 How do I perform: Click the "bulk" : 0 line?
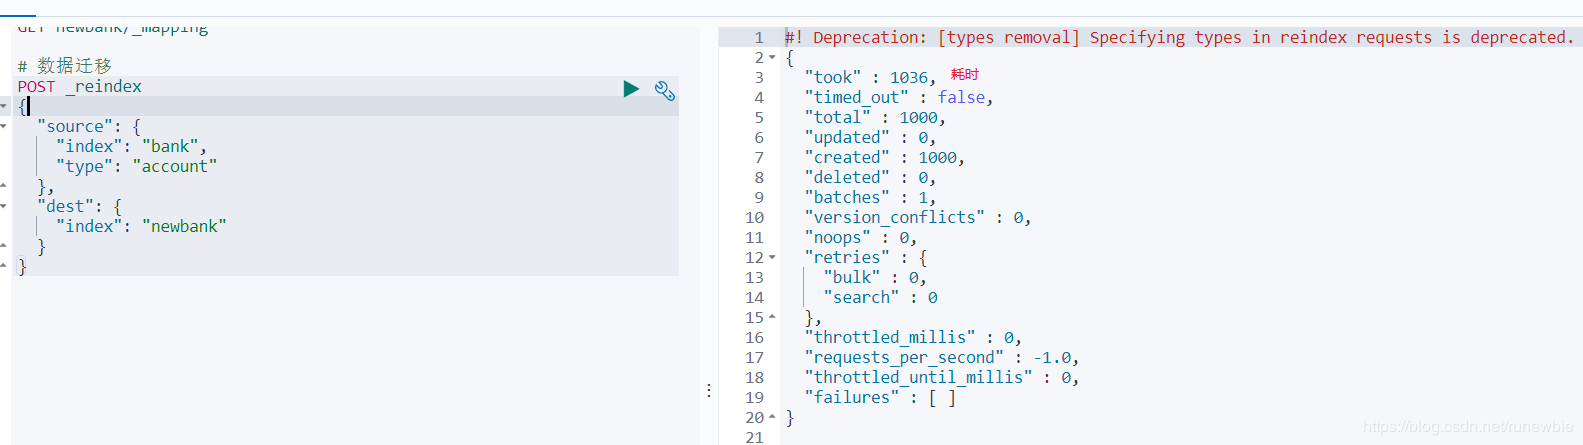[875, 277]
